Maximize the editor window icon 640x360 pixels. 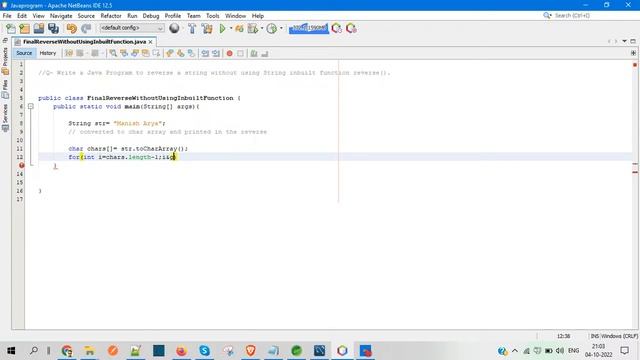[x=633, y=41]
